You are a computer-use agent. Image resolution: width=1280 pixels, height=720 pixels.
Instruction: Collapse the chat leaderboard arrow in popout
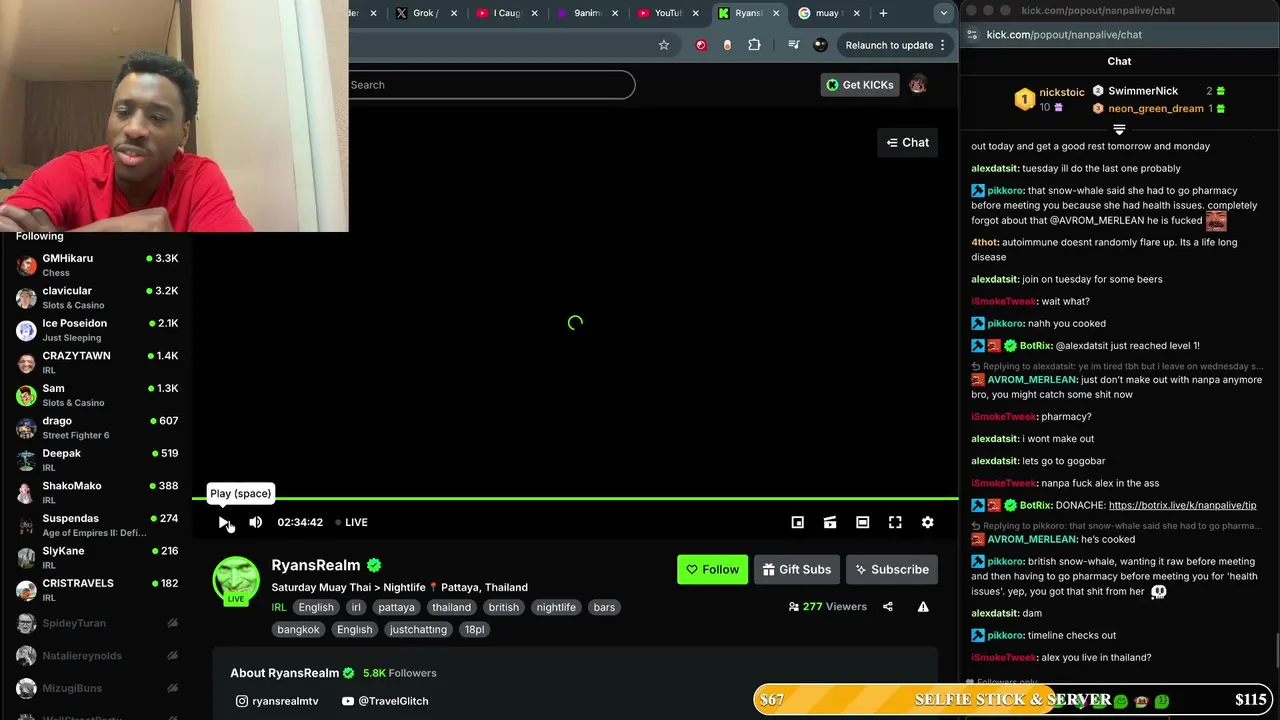click(1119, 130)
